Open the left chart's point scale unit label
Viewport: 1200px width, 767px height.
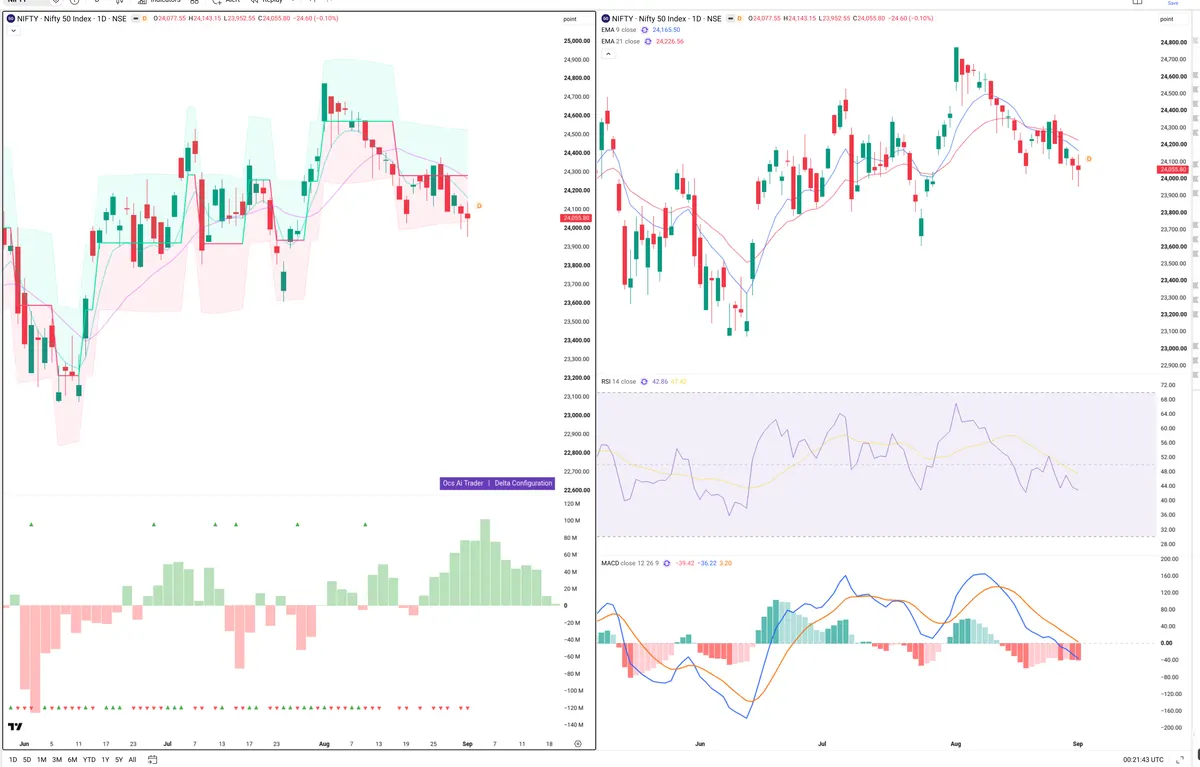[570, 19]
